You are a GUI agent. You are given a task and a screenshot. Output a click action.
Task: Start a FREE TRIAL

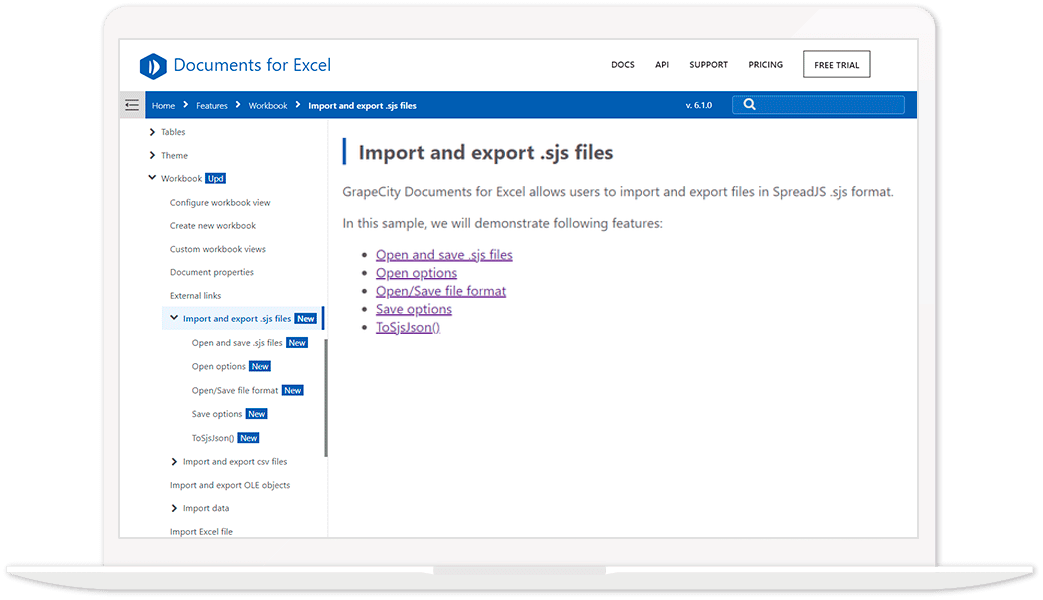tap(836, 63)
